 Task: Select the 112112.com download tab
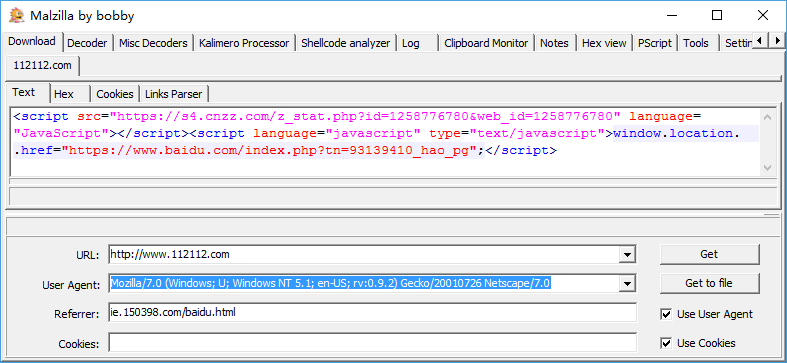[x=43, y=65]
